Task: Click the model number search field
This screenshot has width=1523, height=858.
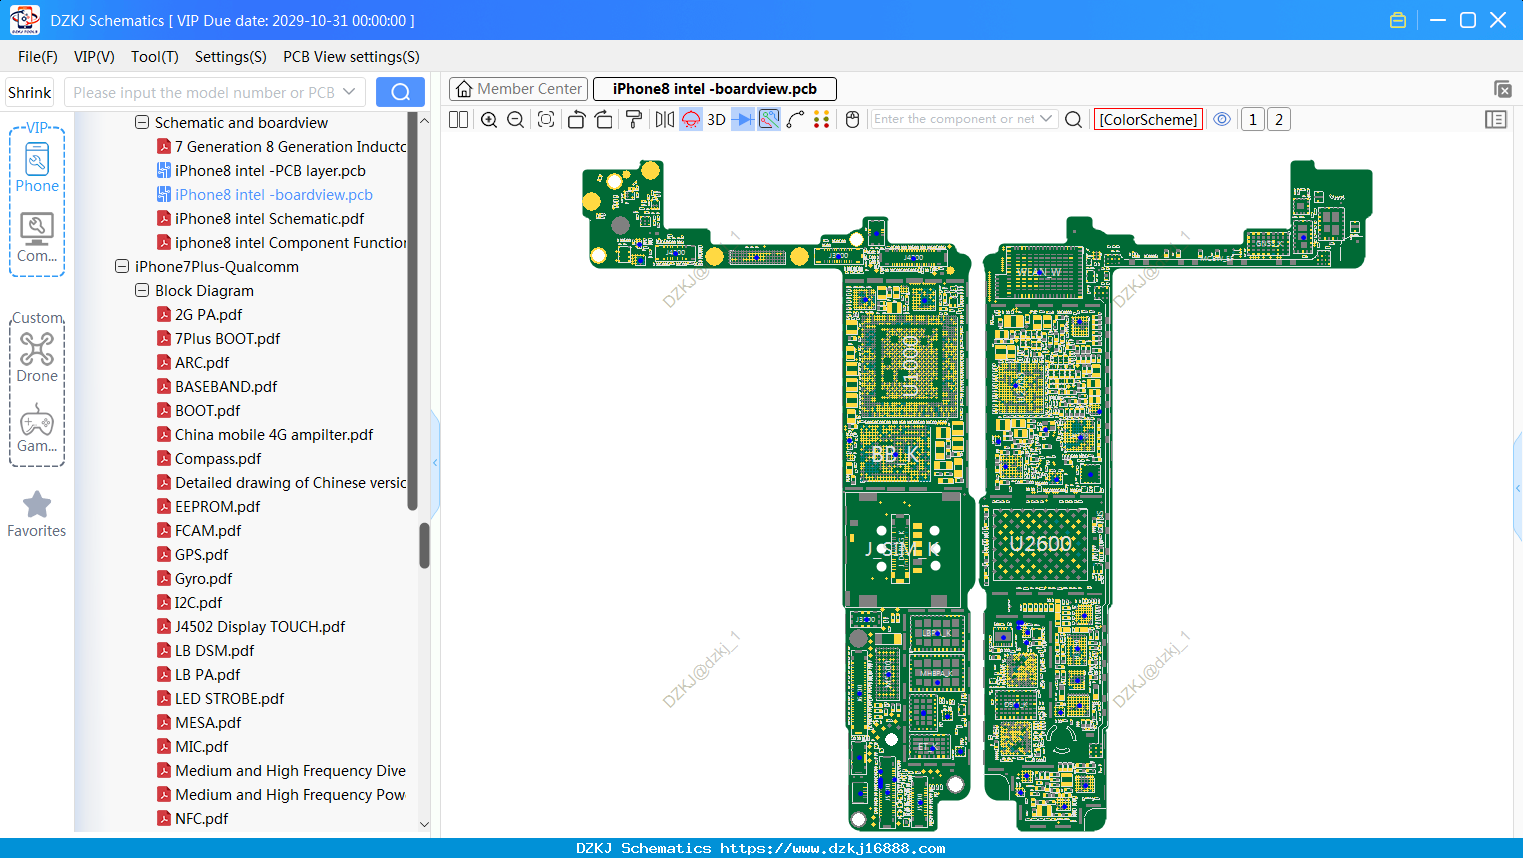Action: tap(214, 92)
